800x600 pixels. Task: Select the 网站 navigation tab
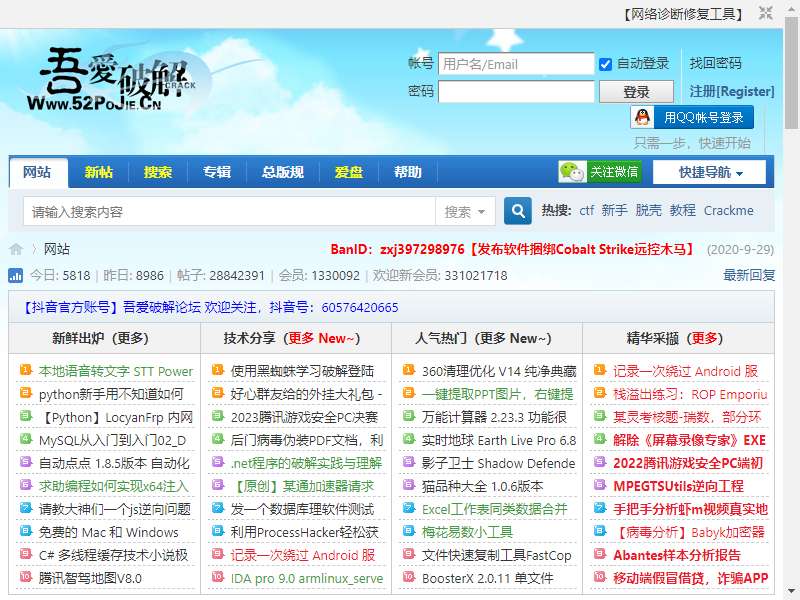click(x=37, y=172)
